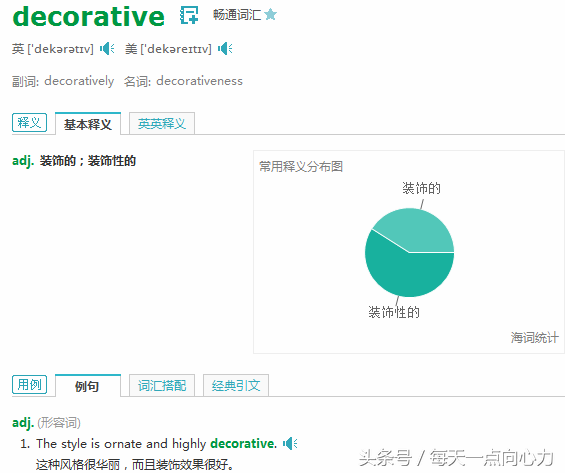Select the 例句 tab

(x=88, y=386)
